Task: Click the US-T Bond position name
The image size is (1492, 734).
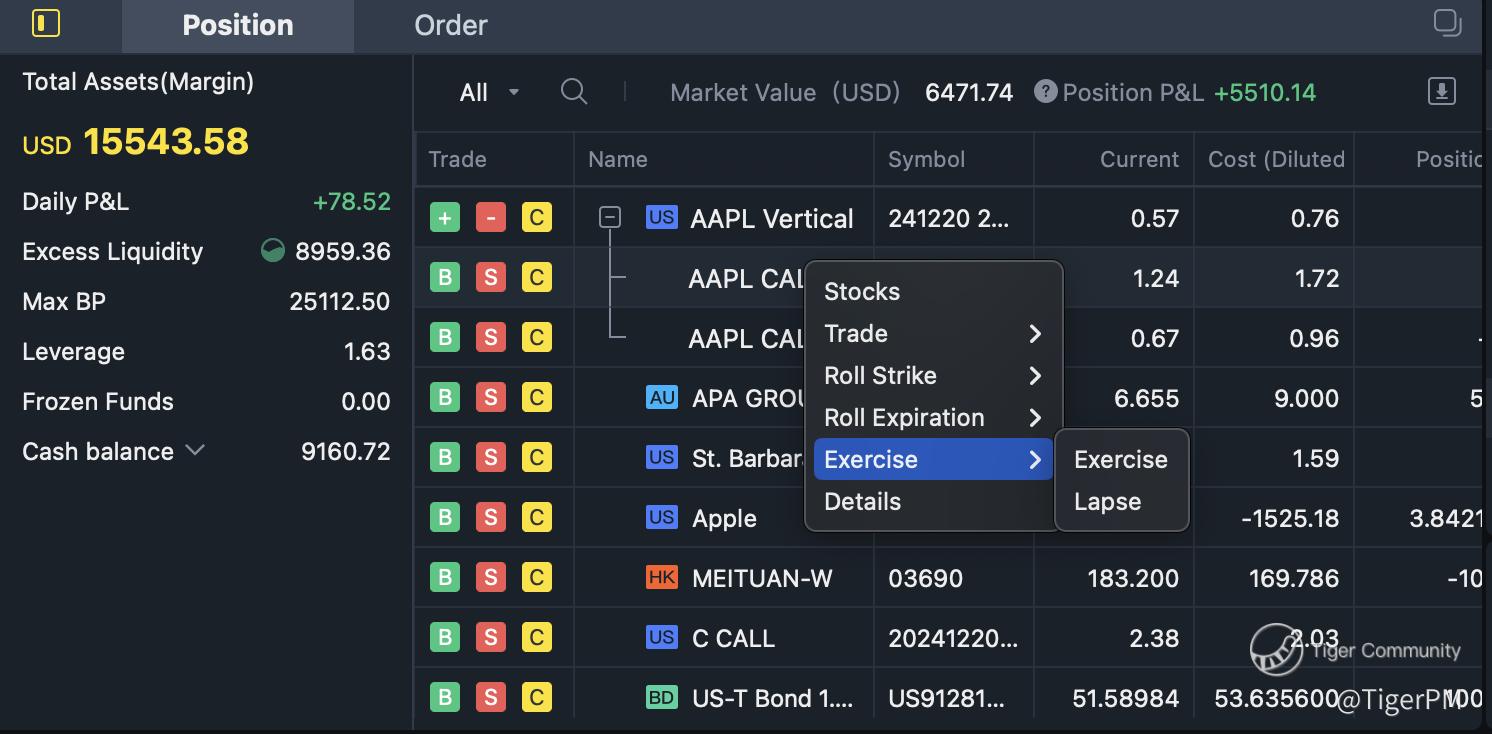Action: click(x=773, y=698)
